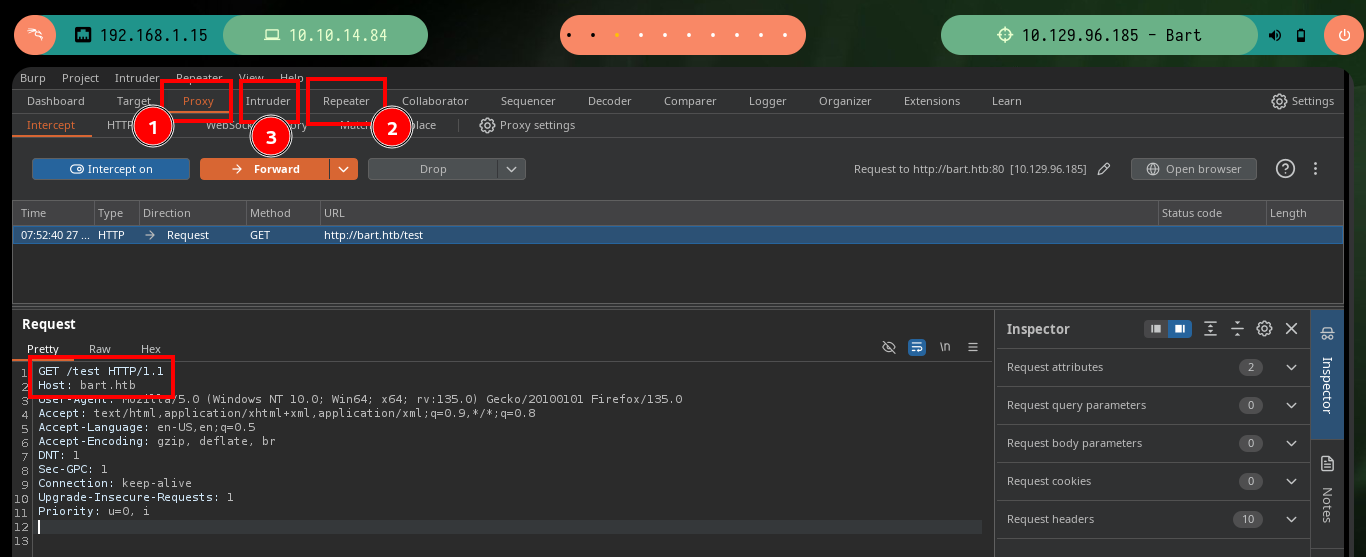Viewport: 1366px width, 557px height.
Task: Switch to the Comparer tab
Action: click(x=690, y=101)
